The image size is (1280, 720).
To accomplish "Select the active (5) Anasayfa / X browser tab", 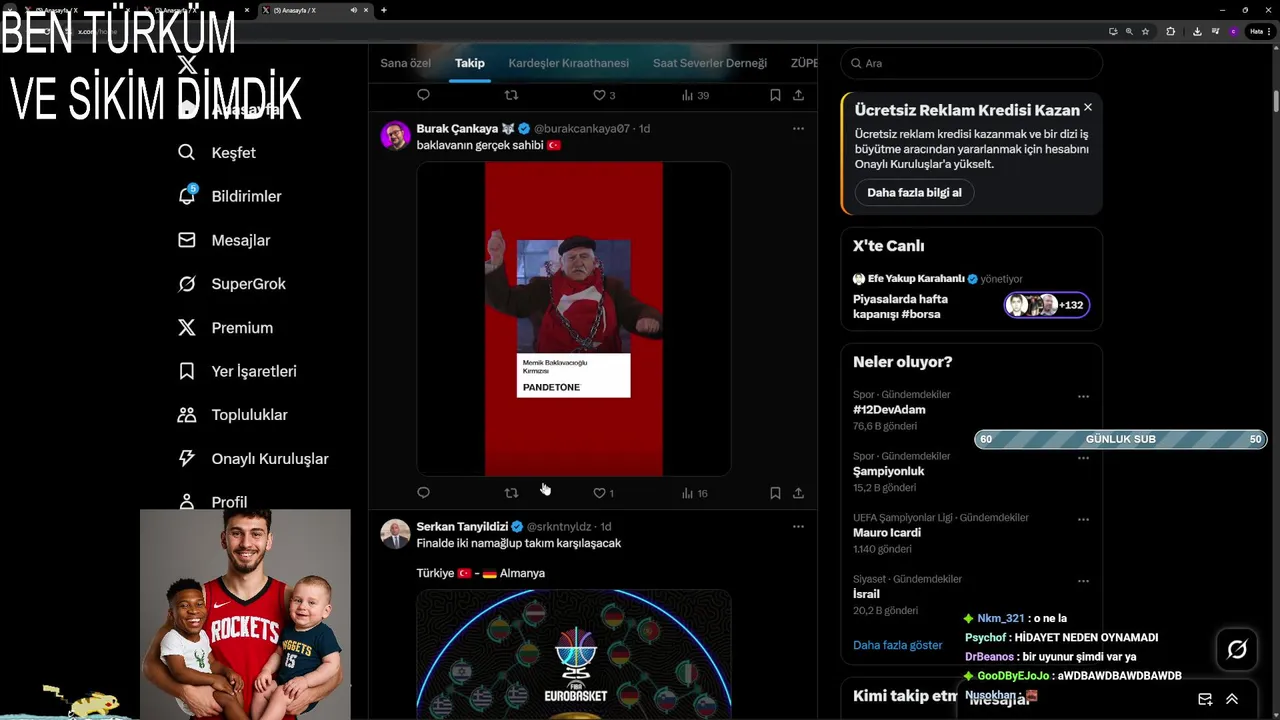I will (315, 10).
